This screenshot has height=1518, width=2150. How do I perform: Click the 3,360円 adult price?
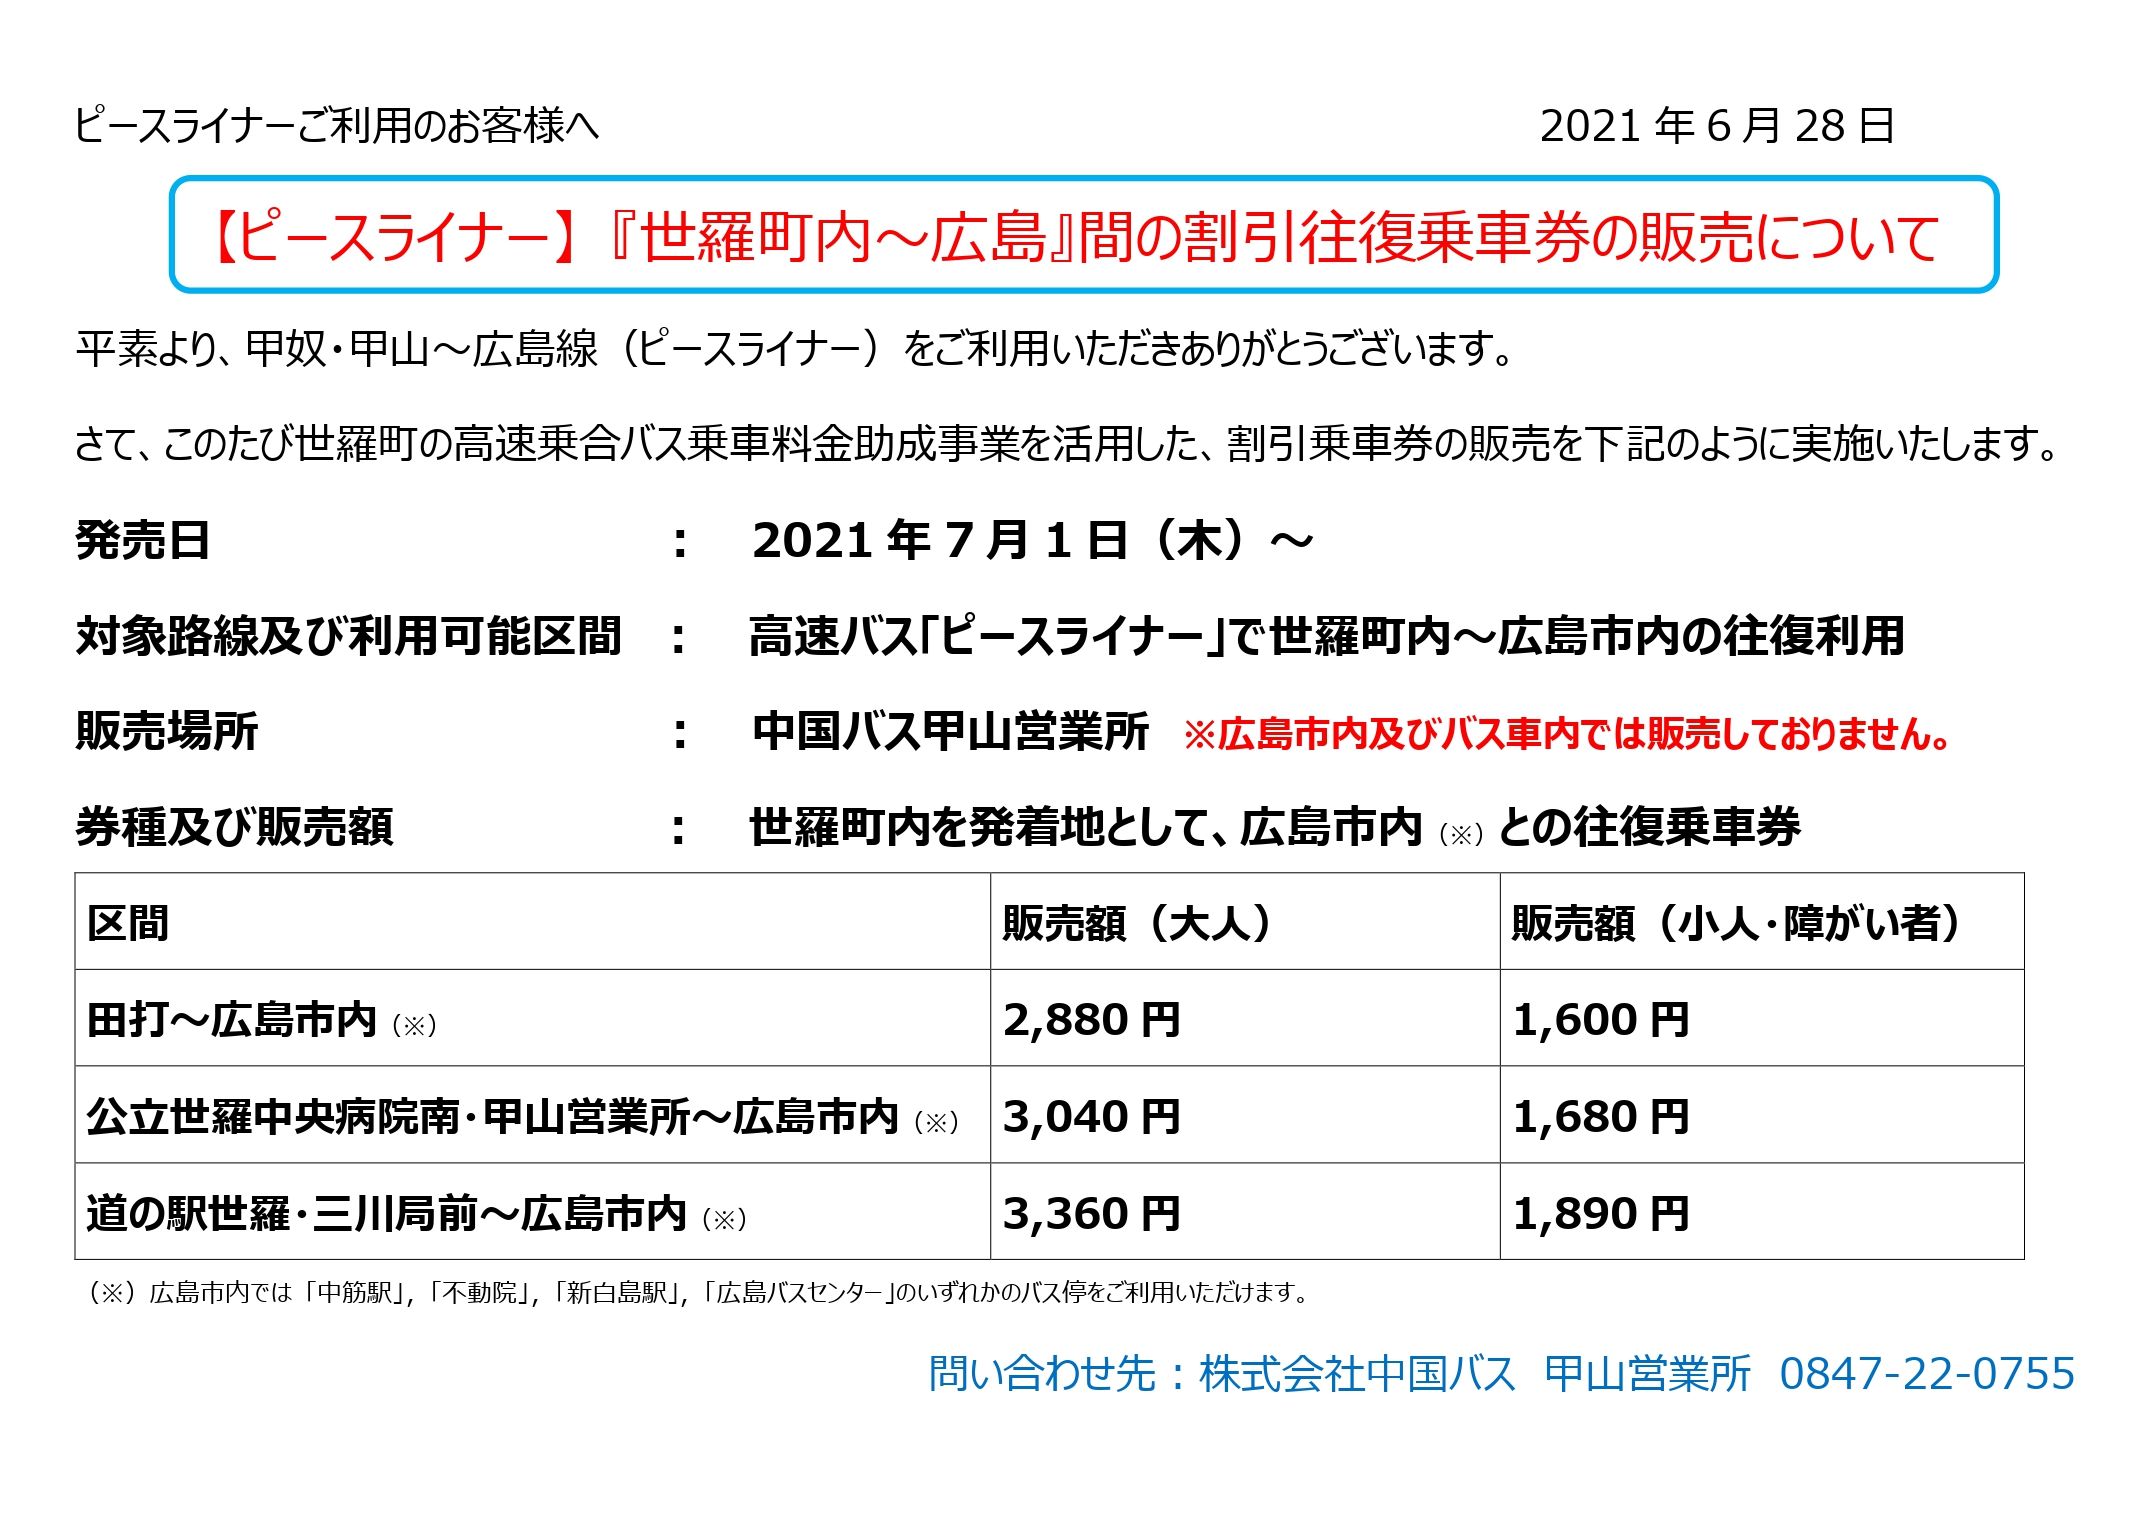1092,1214
